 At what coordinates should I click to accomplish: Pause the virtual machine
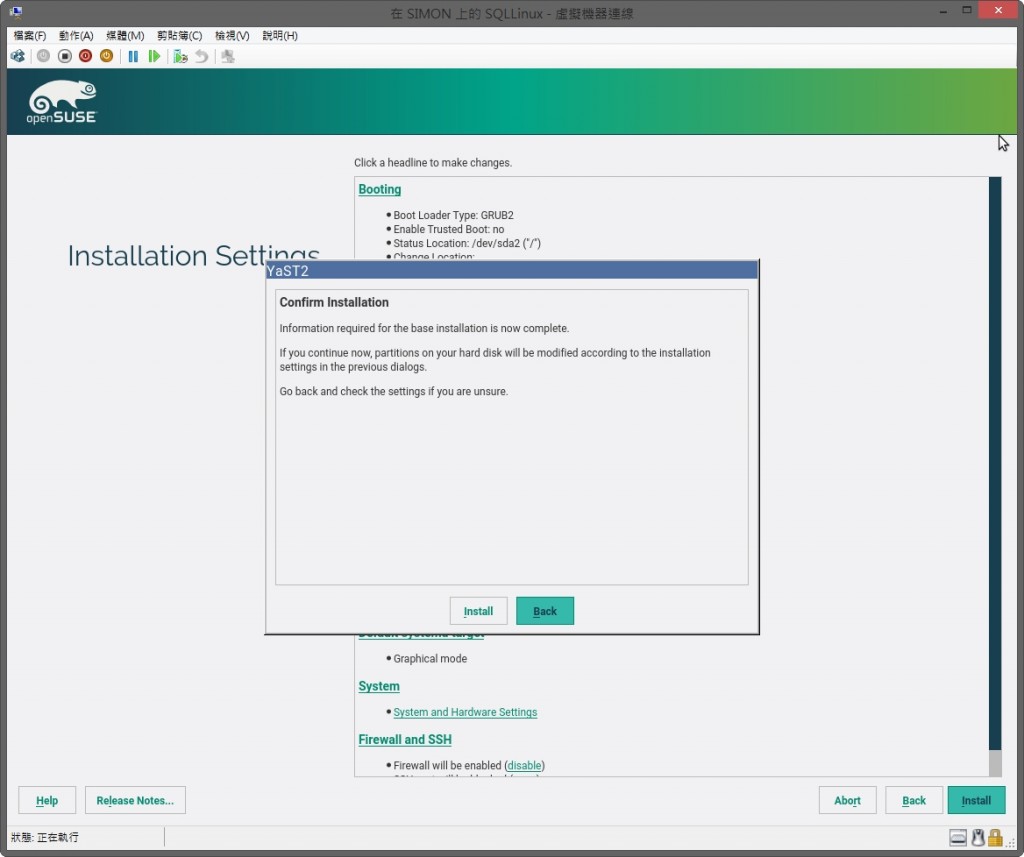coord(133,56)
